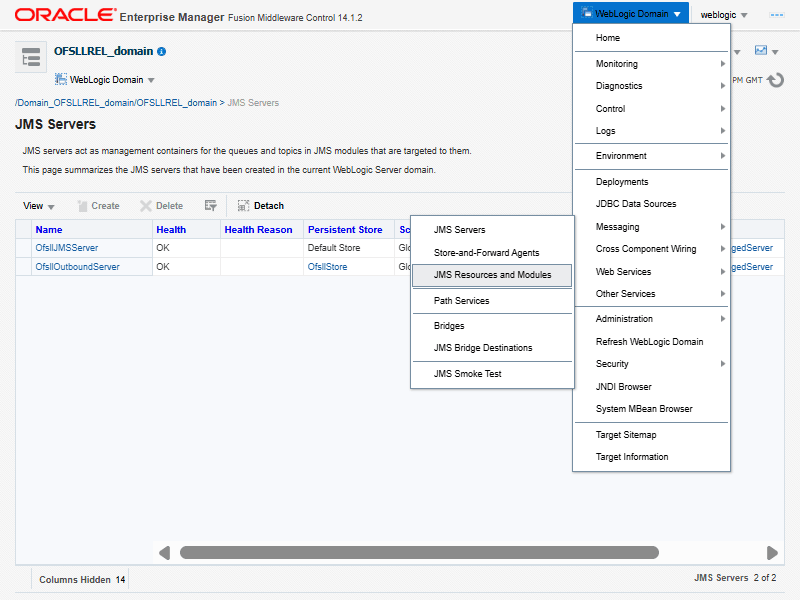Screen dimensions: 800x600
Task: Click the Detach button label
Action: tap(269, 206)
